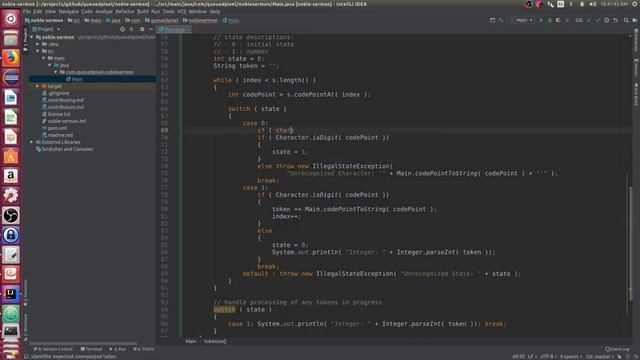
Task: Open the Software Center dock icon
Action: [11, 156]
